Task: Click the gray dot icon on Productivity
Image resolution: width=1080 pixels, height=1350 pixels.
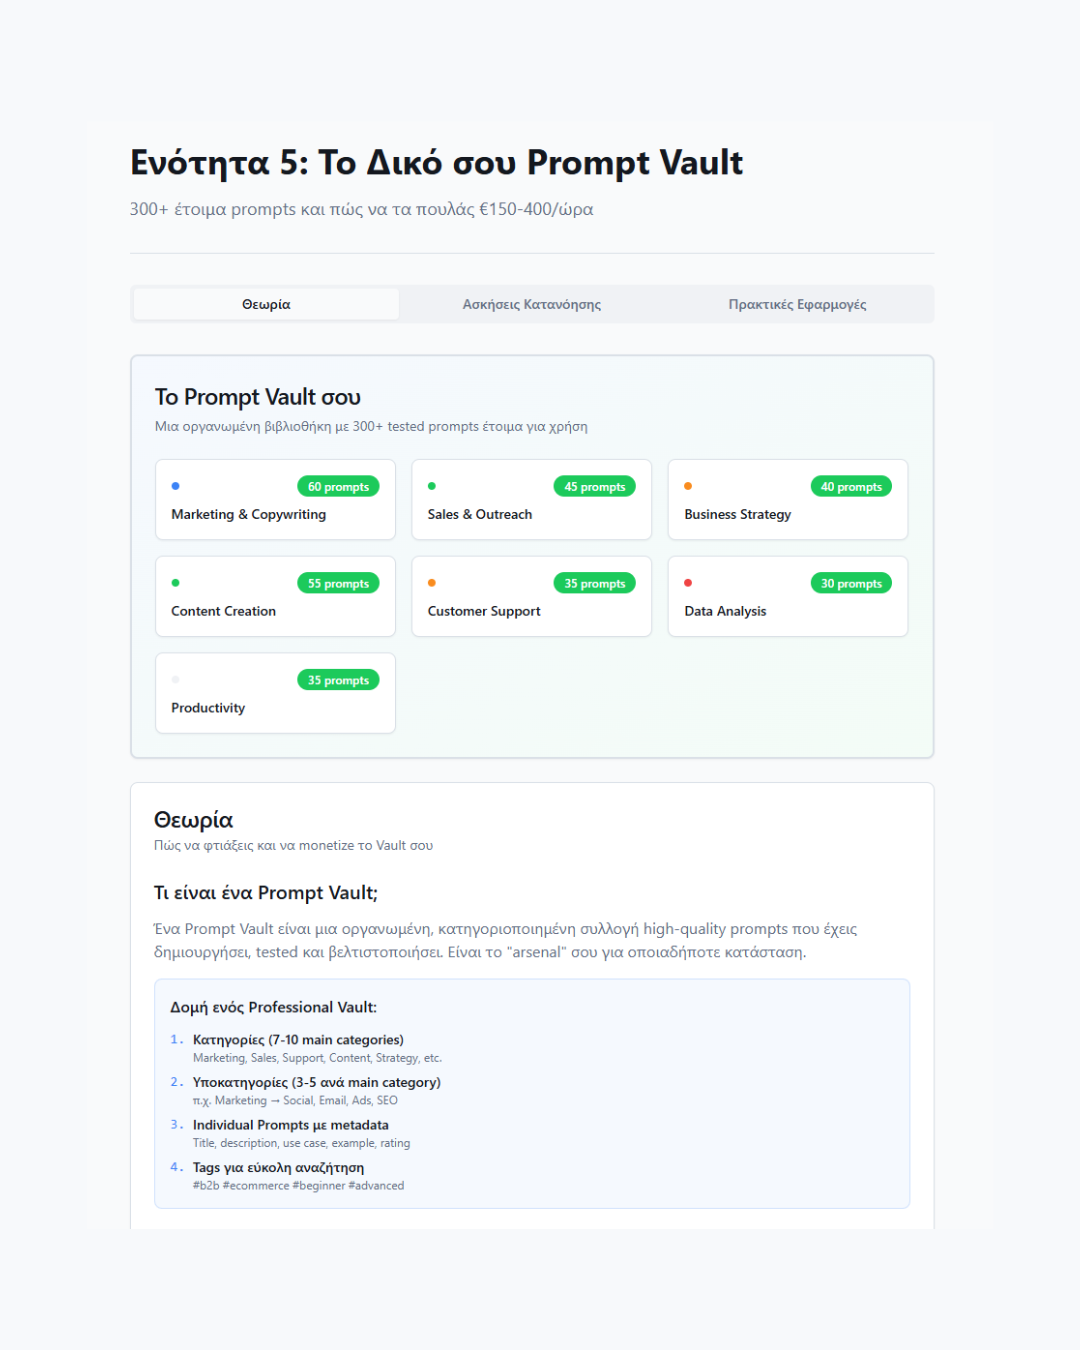Action: click(x=176, y=678)
